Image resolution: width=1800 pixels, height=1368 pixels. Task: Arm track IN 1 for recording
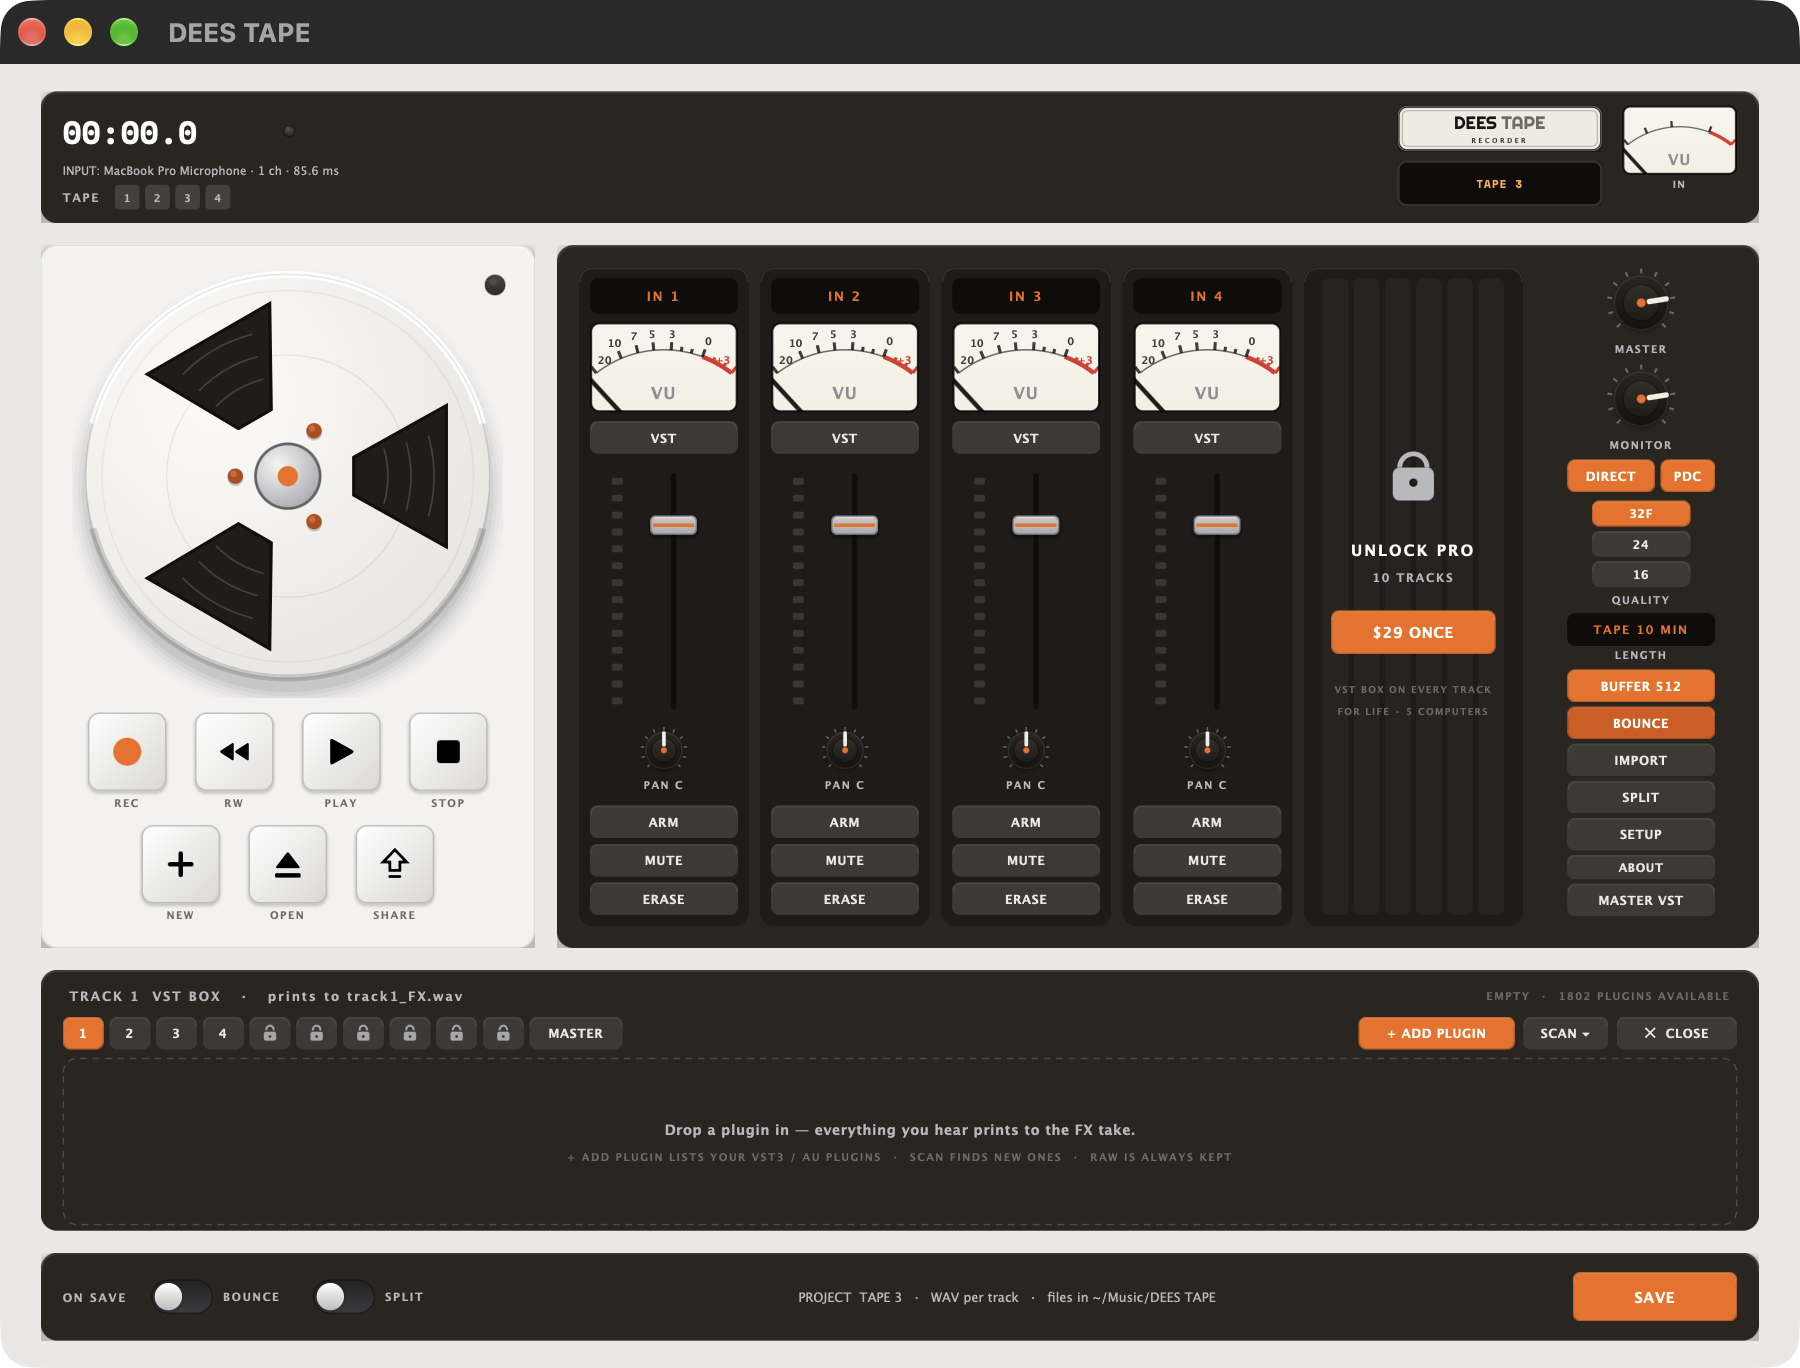click(x=663, y=822)
